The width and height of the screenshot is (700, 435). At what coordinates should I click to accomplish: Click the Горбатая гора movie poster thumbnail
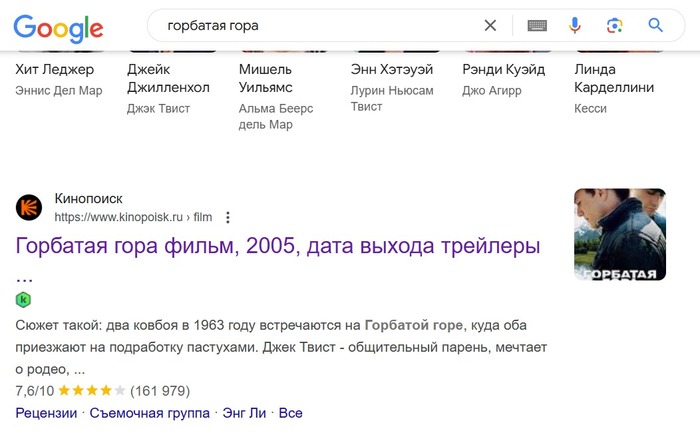[x=620, y=234]
